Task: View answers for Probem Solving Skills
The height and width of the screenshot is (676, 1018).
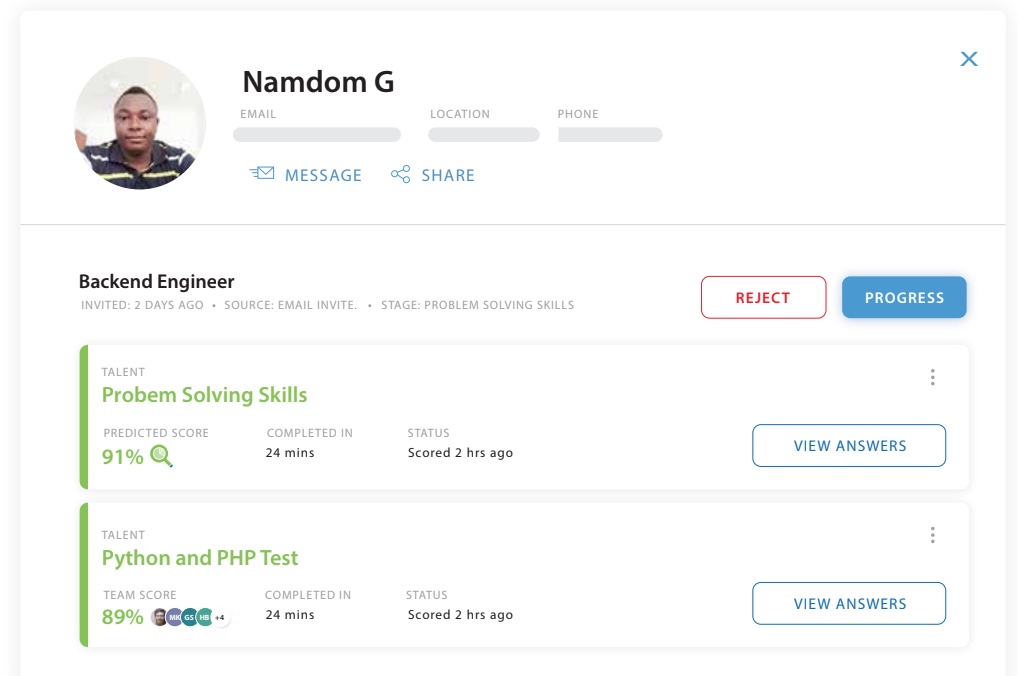Action: click(849, 446)
